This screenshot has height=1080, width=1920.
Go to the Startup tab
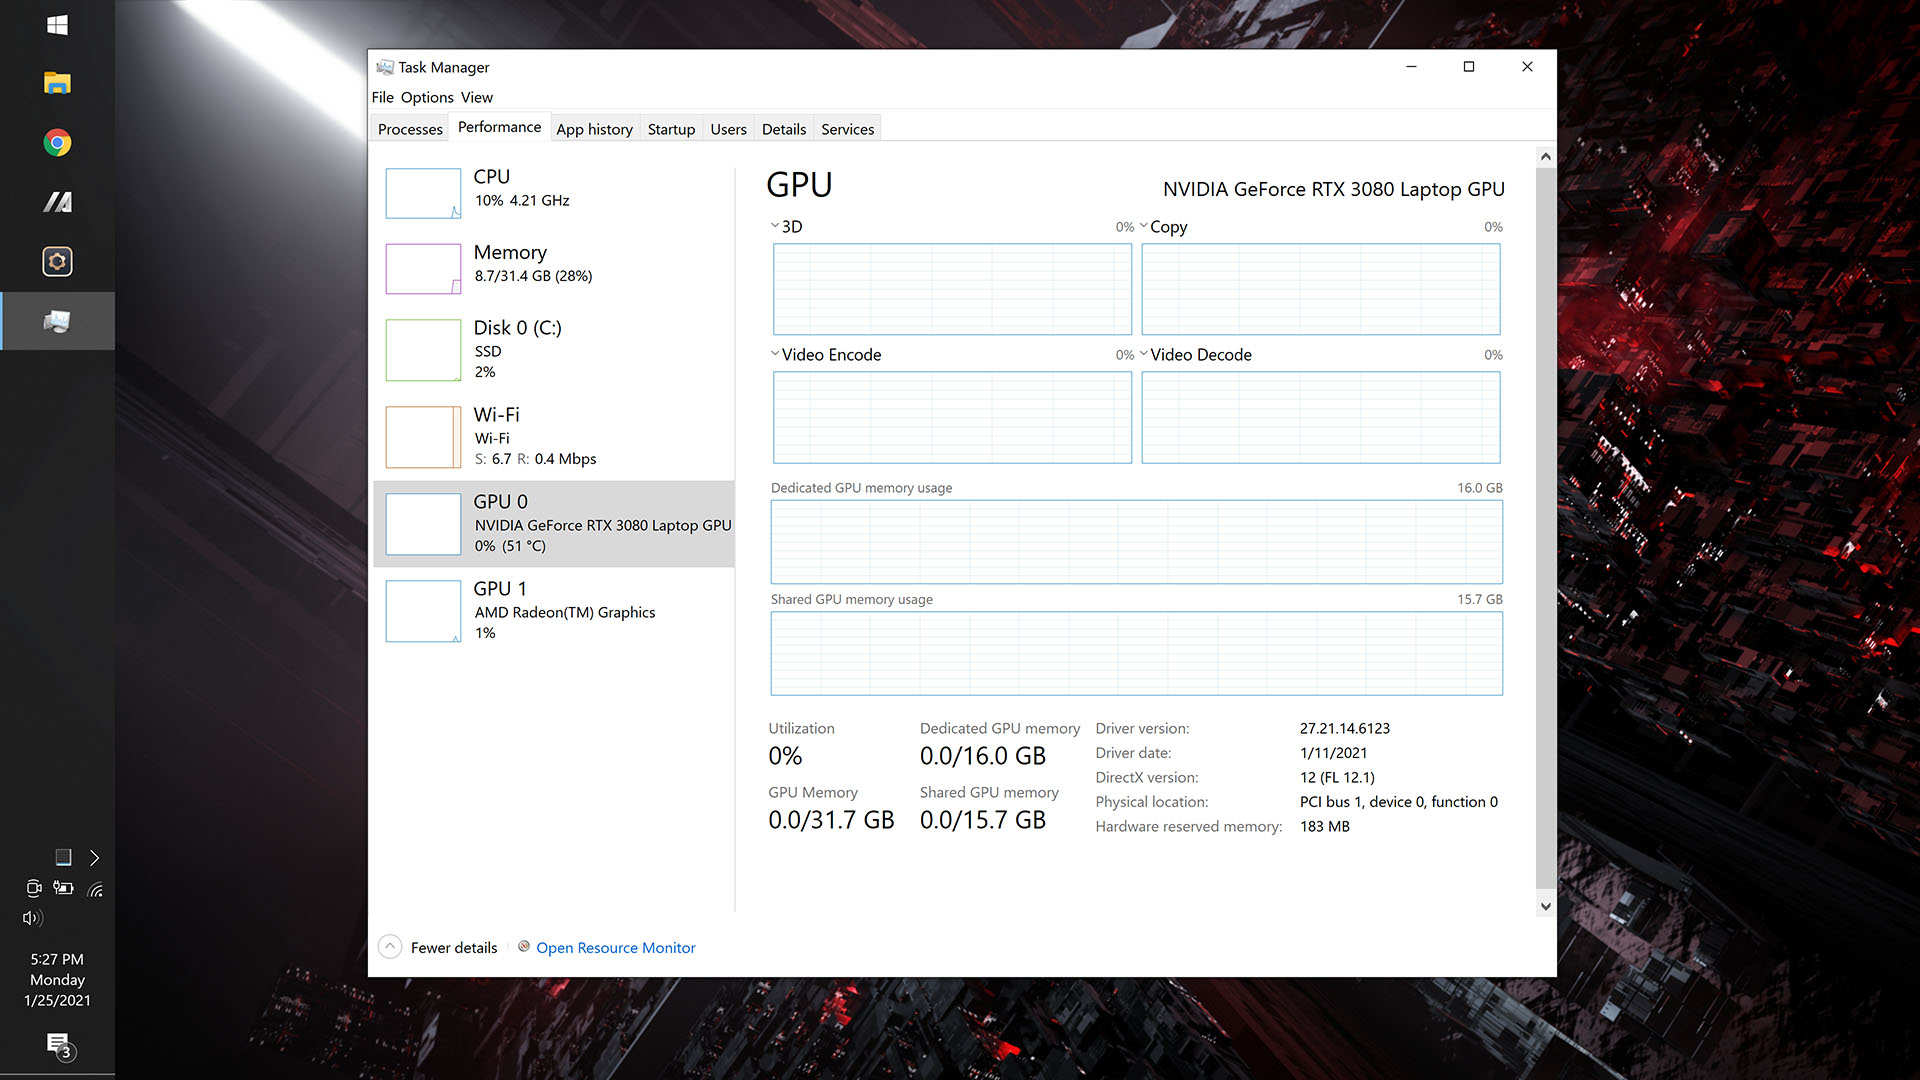[671, 129]
